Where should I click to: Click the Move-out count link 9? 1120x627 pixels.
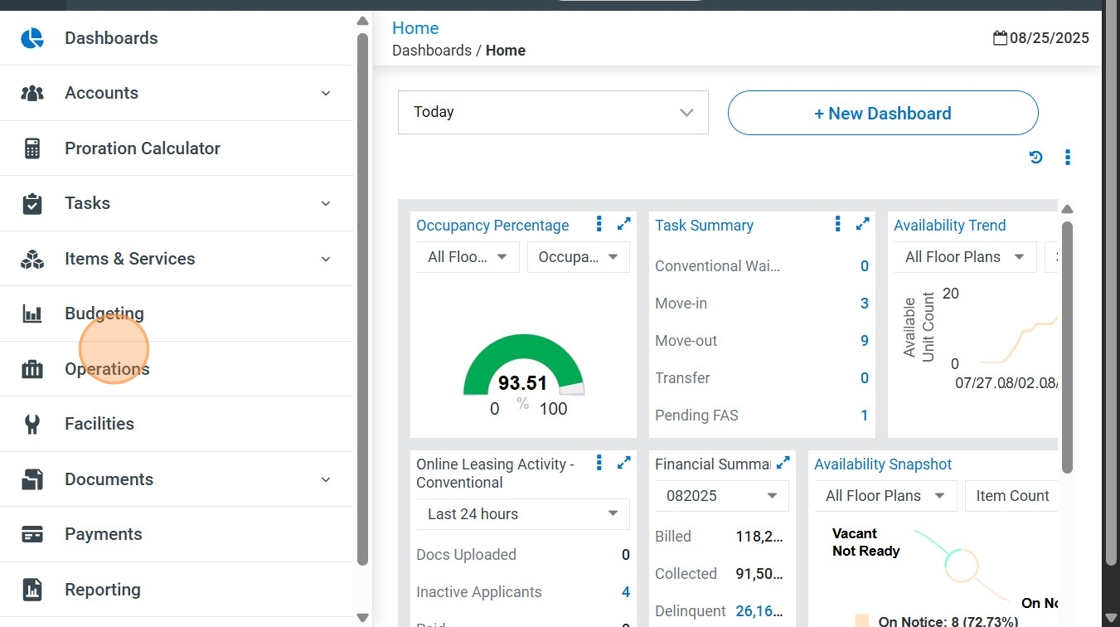click(x=864, y=341)
